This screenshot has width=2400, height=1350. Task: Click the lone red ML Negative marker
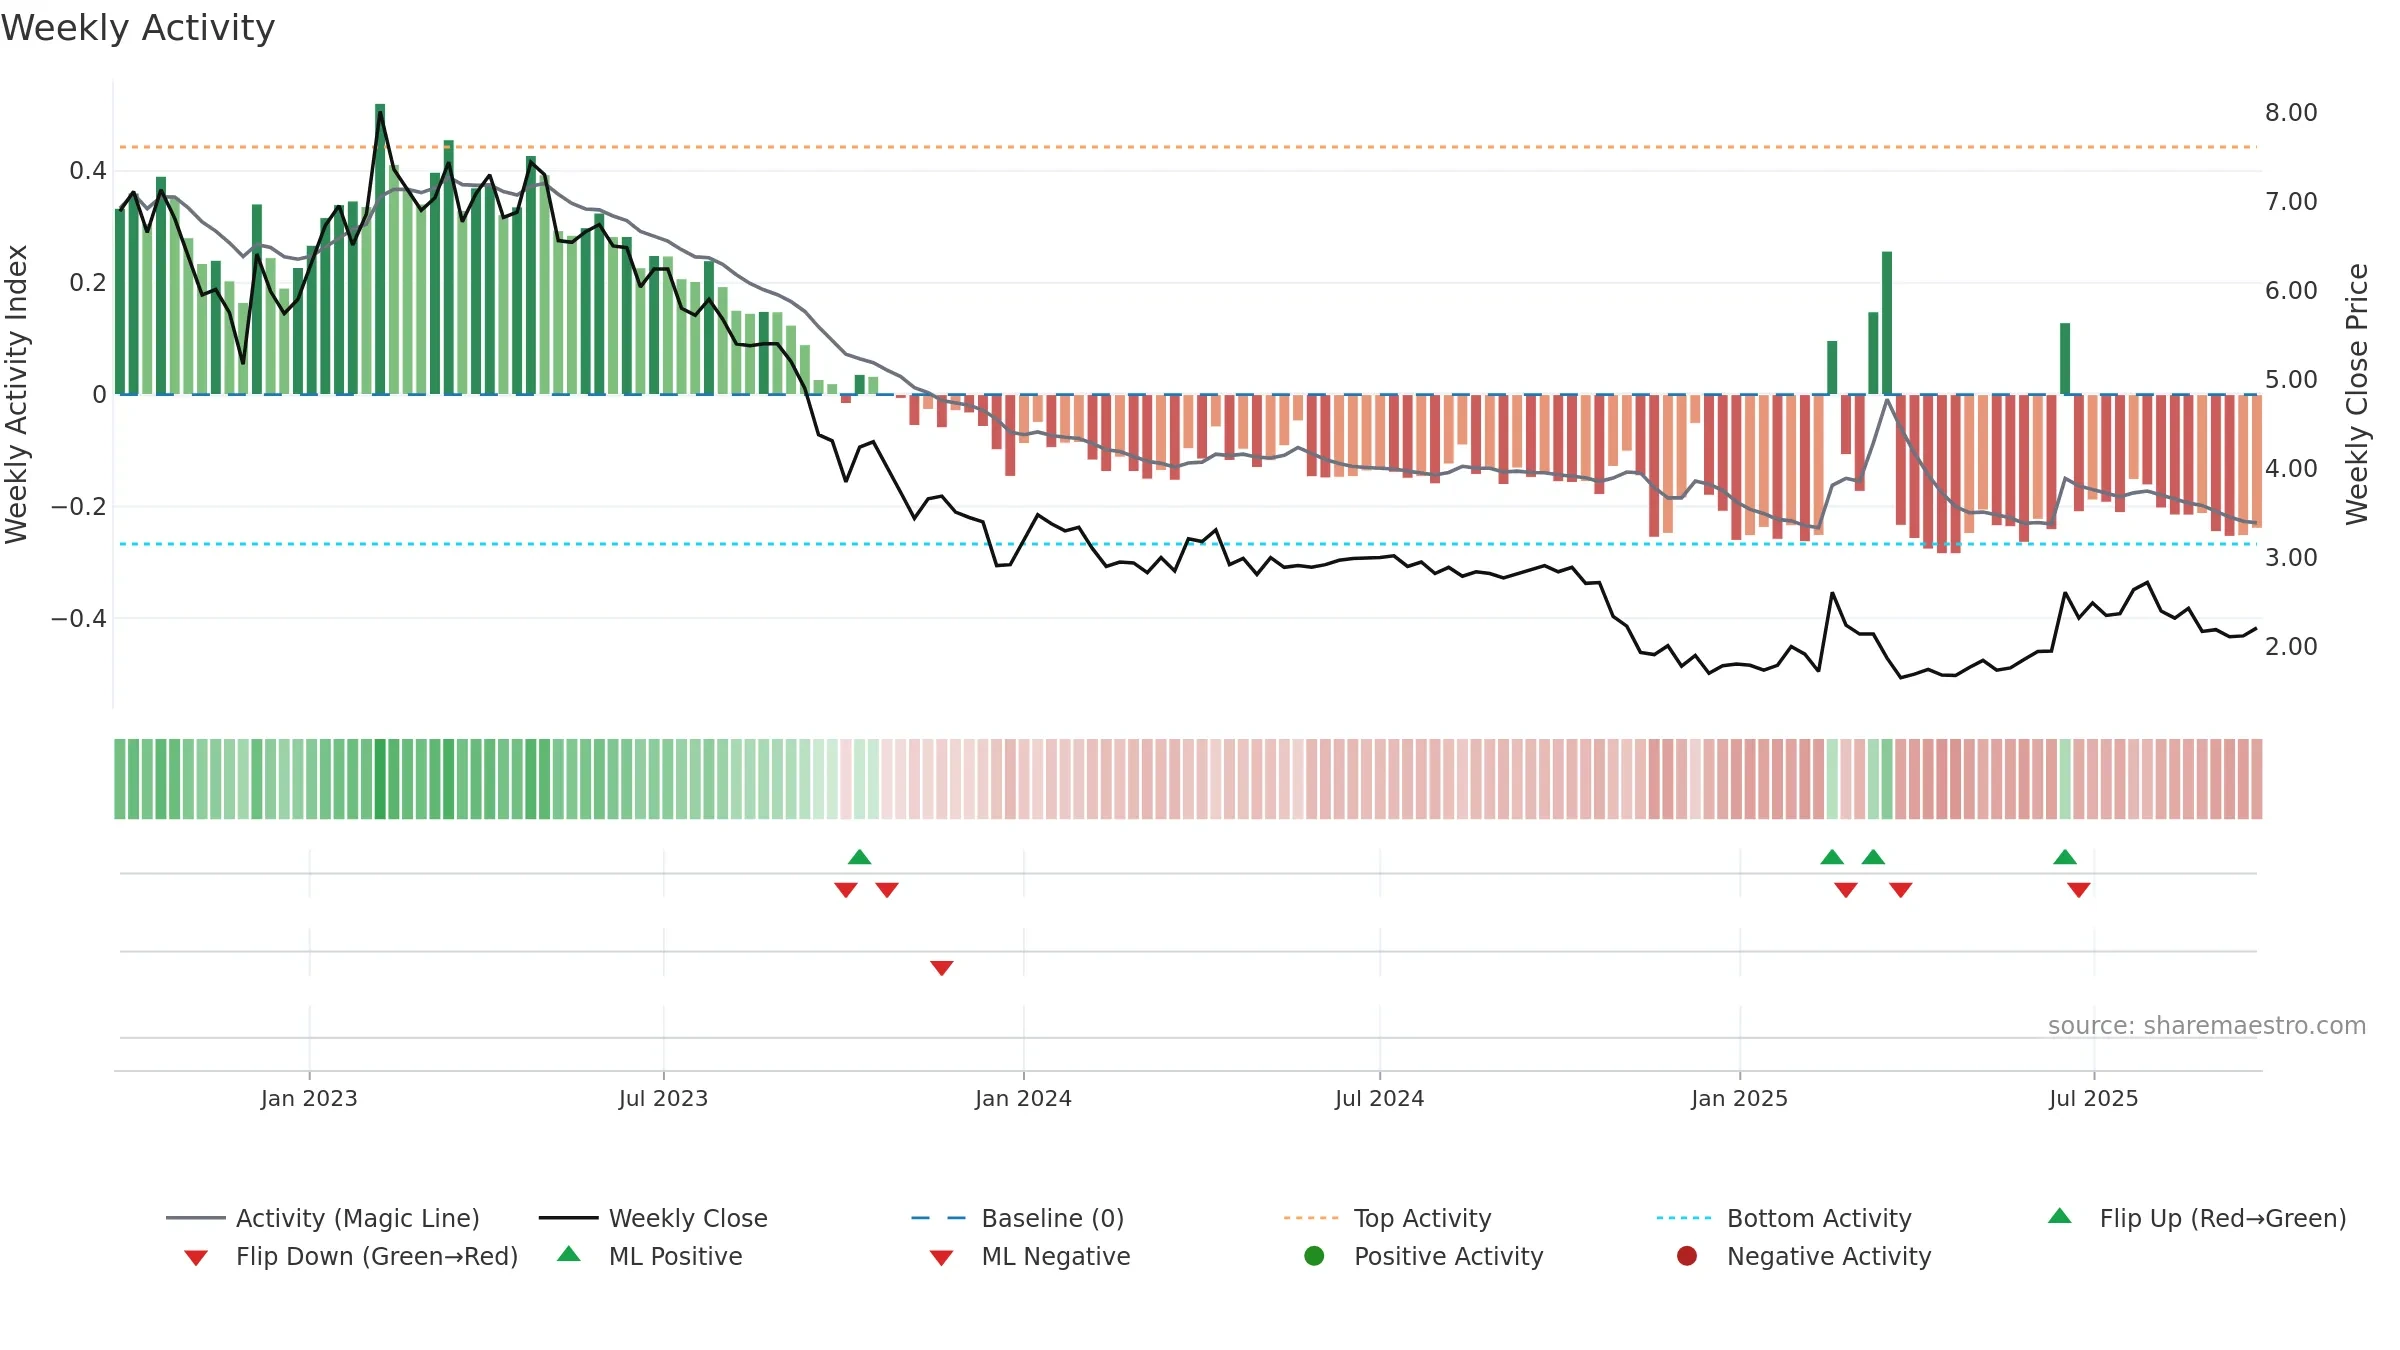(x=941, y=968)
